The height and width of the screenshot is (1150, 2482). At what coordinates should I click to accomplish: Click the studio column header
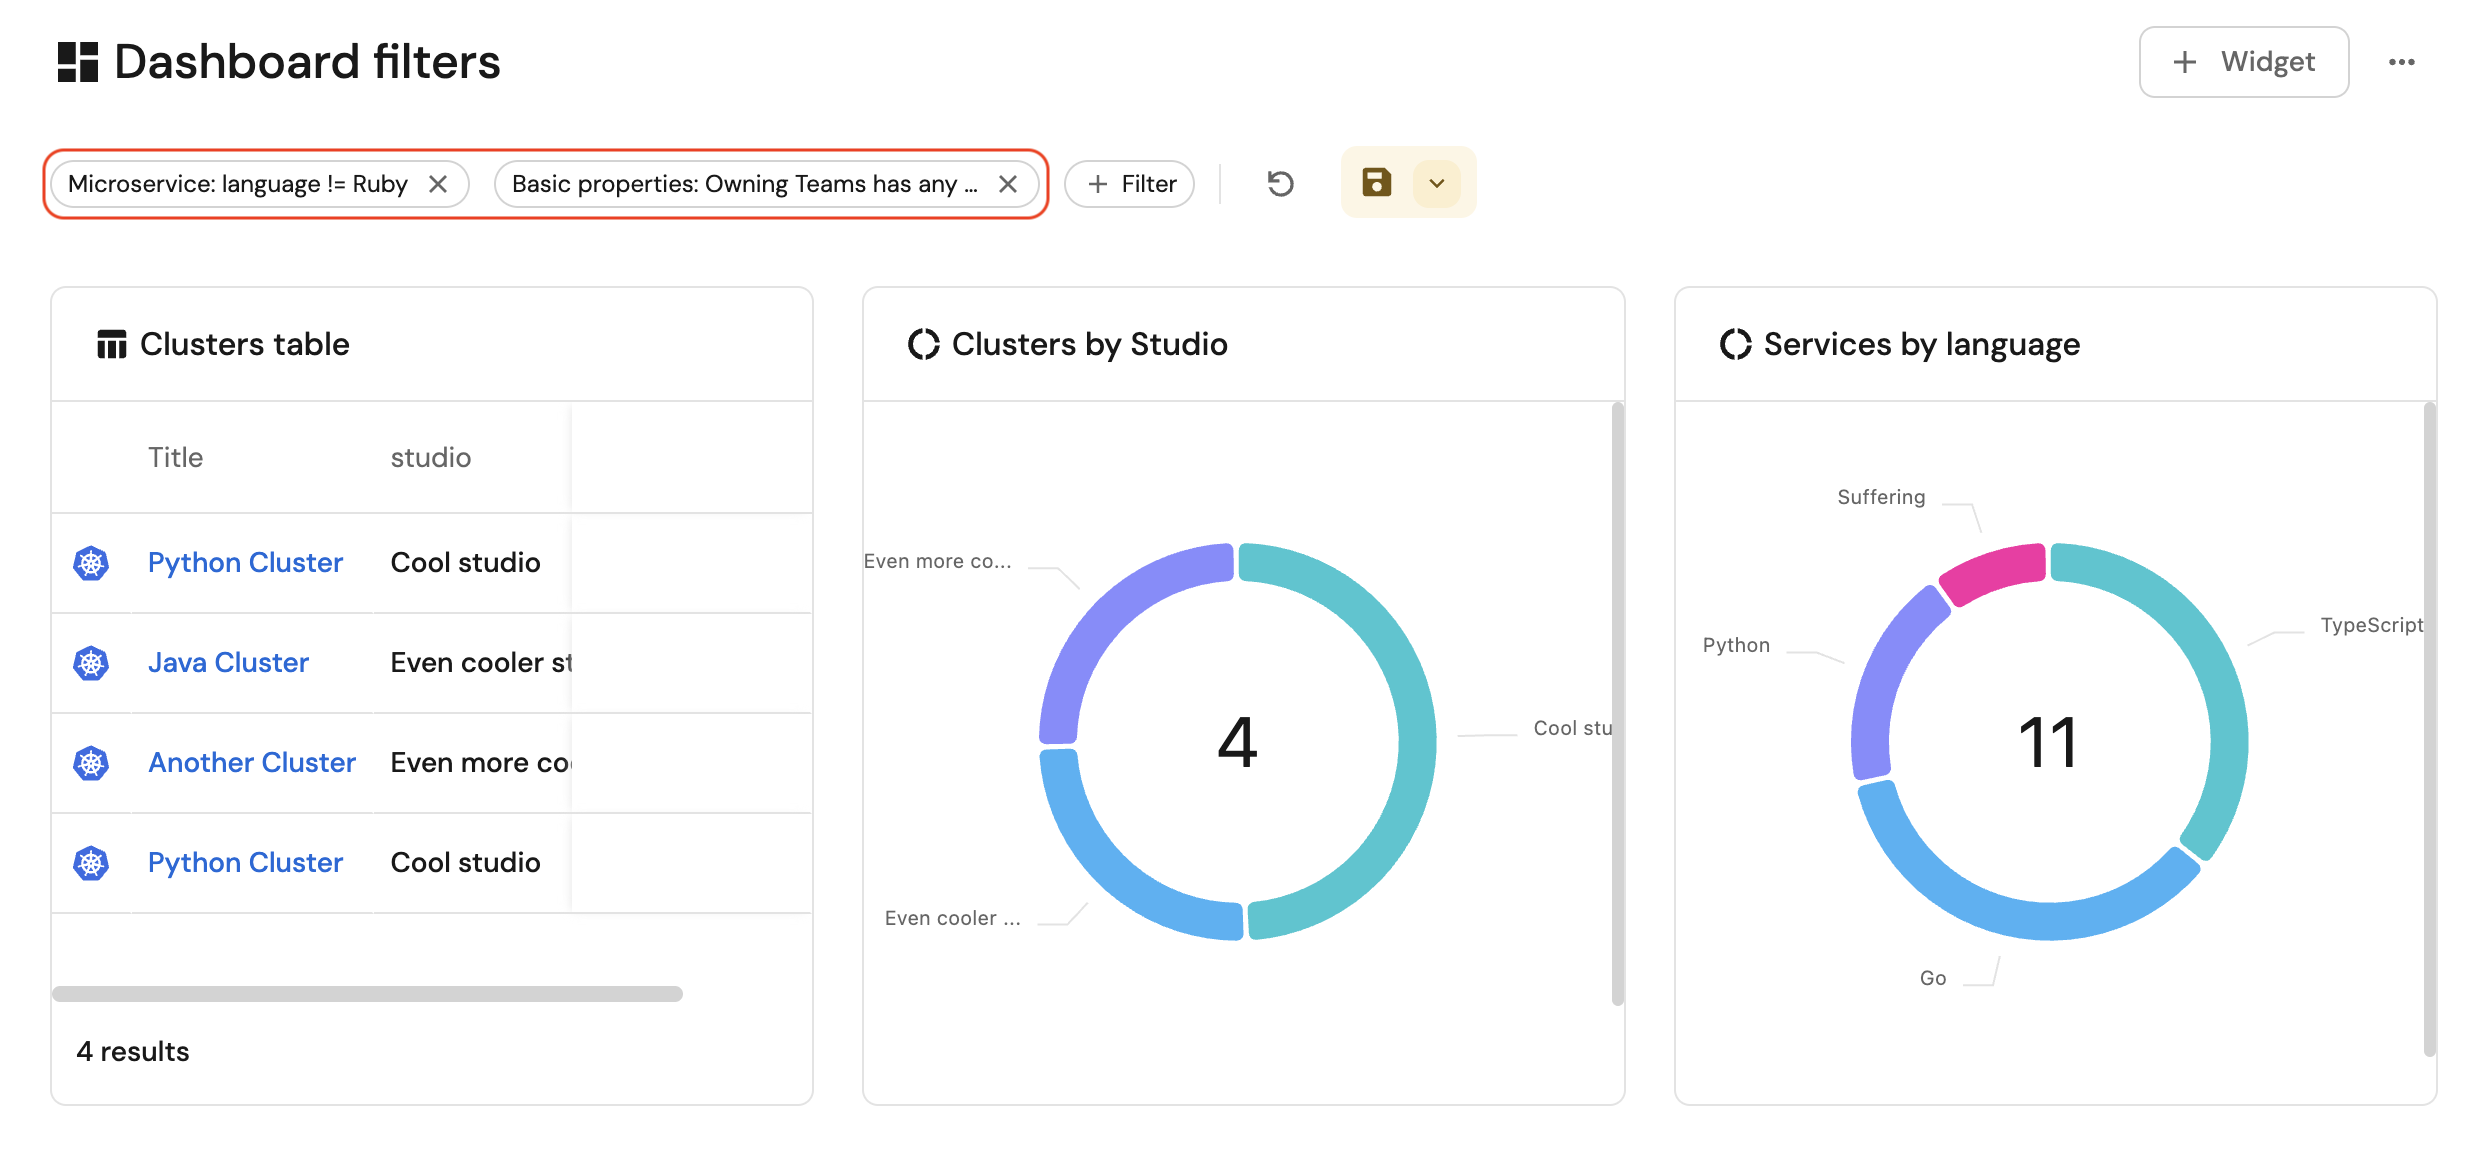[x=430, y=457]
